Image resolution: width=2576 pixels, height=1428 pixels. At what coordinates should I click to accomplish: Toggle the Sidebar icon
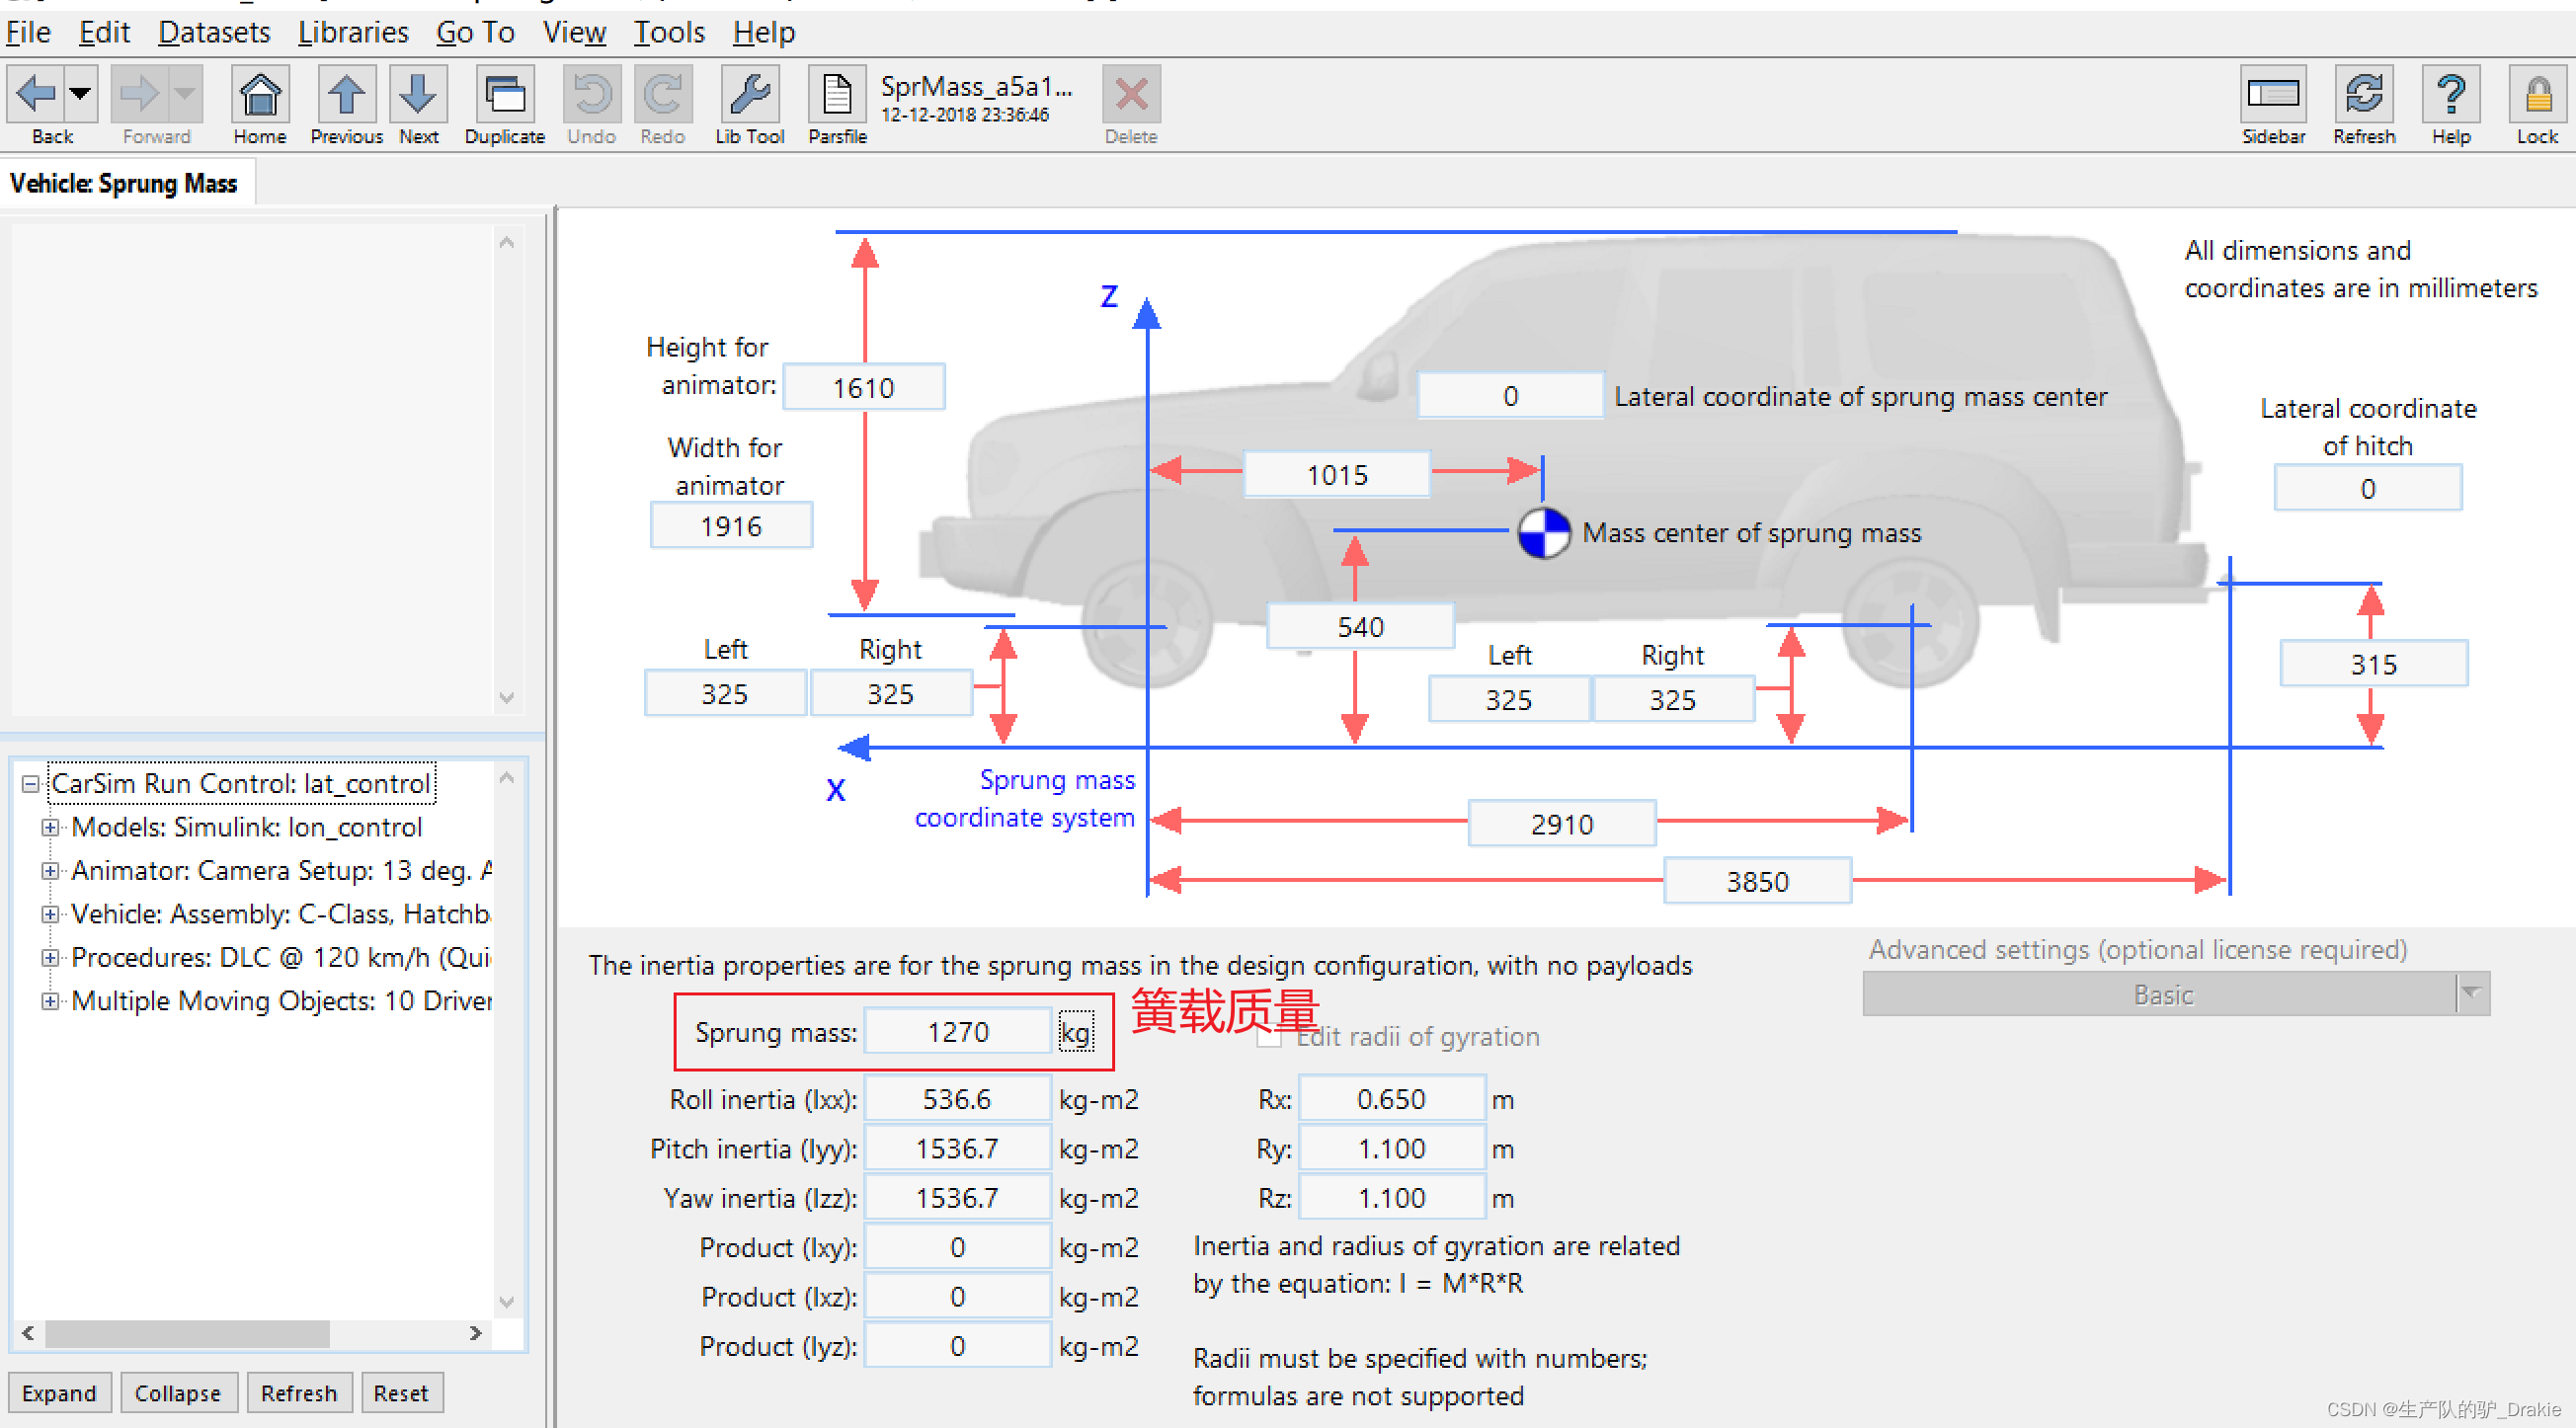[2273, 94]
